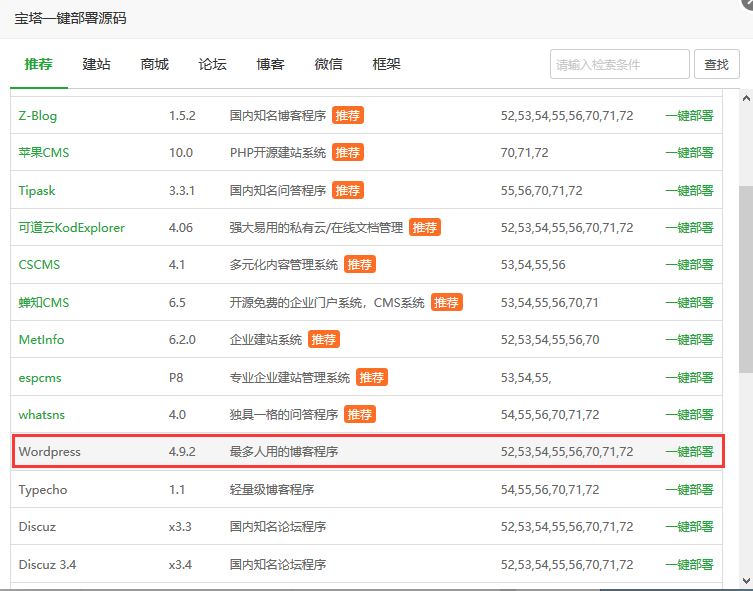Viewport: 753px width, 591px height.
Task: Open the MetInfo name link
Action: click(x=41, y=339)
